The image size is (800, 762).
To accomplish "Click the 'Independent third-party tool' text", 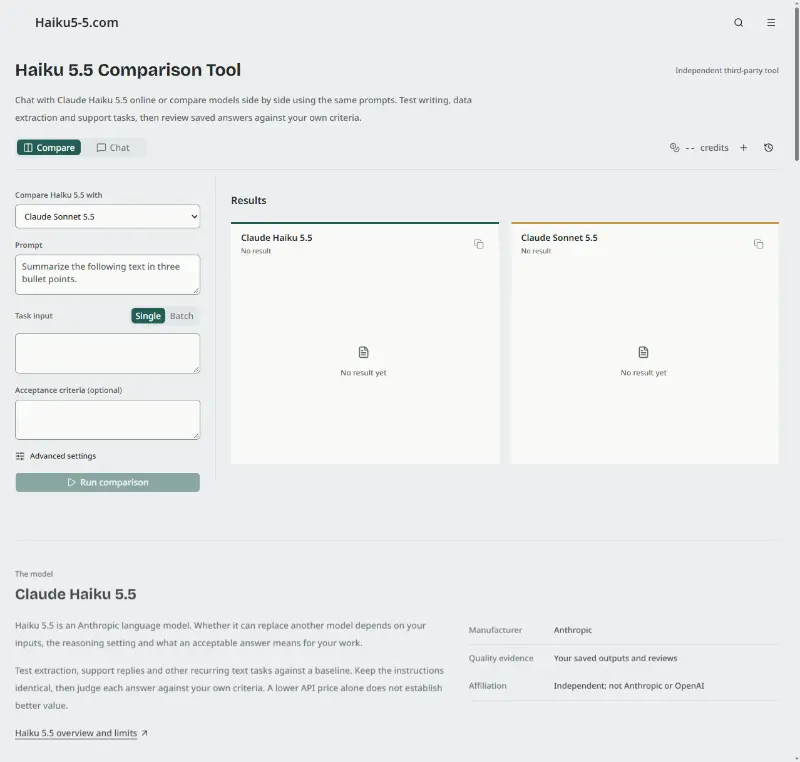I will tap(727, 70).
